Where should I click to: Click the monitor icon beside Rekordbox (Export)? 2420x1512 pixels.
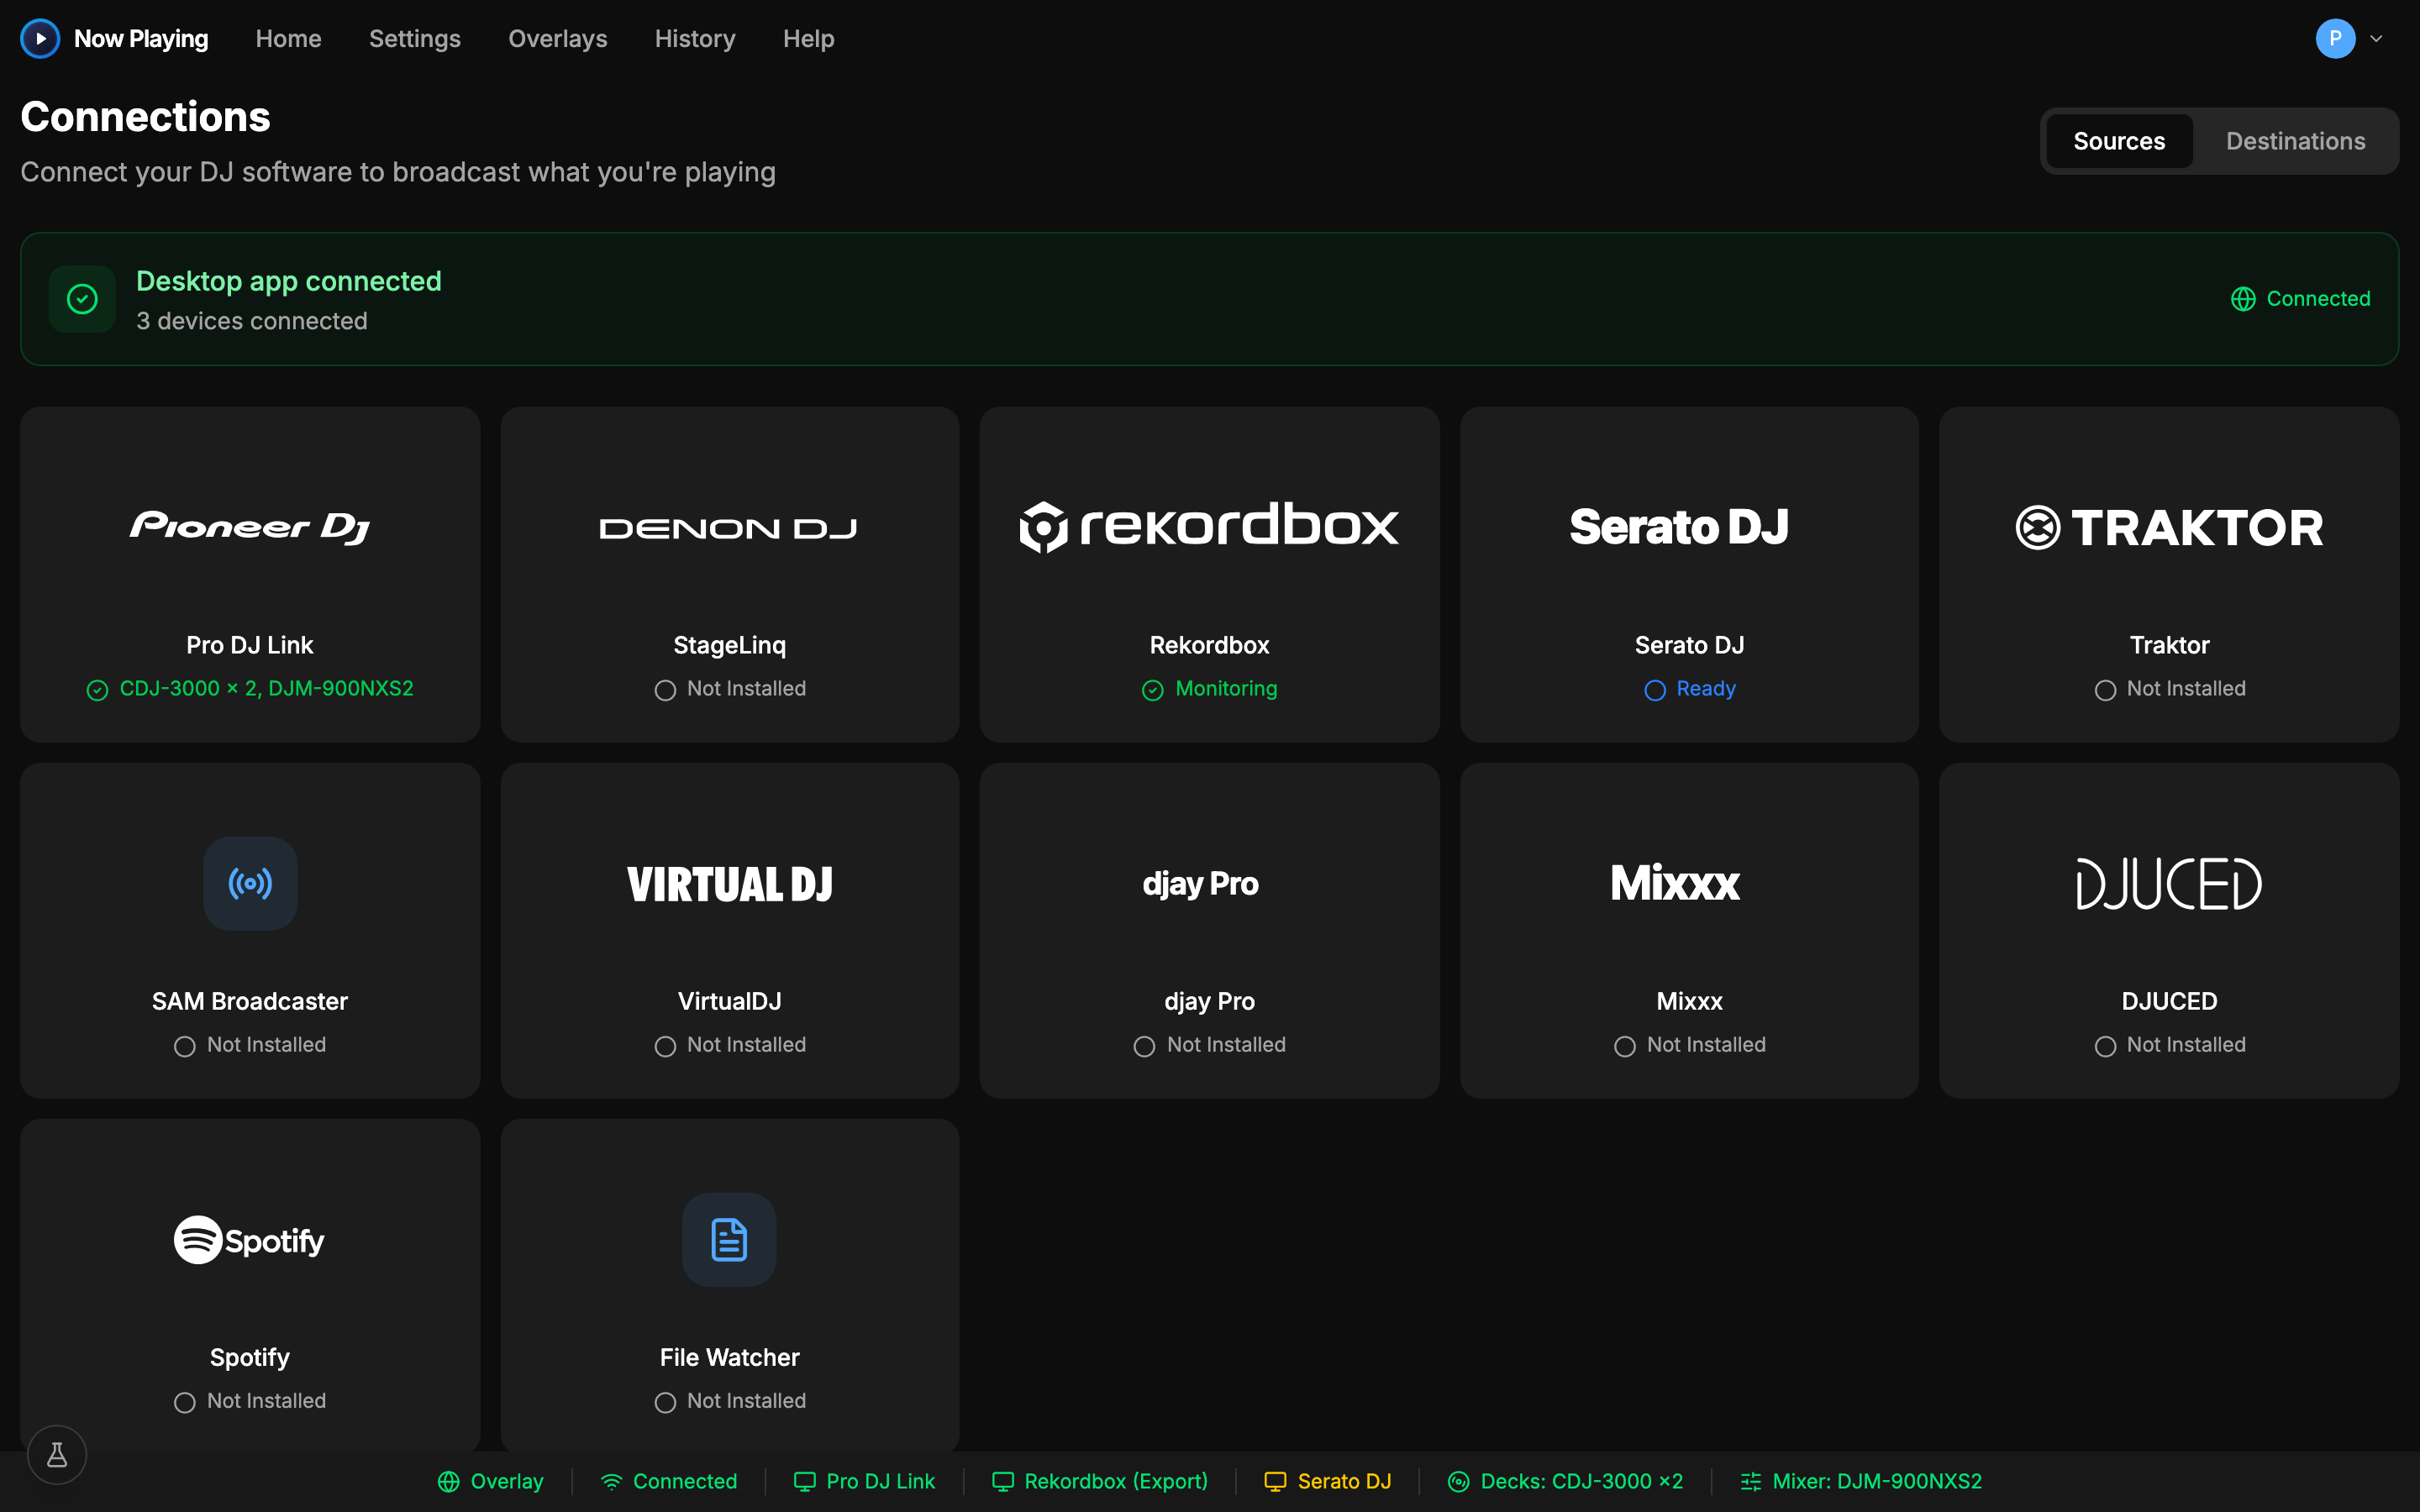pos(1003,1481)
